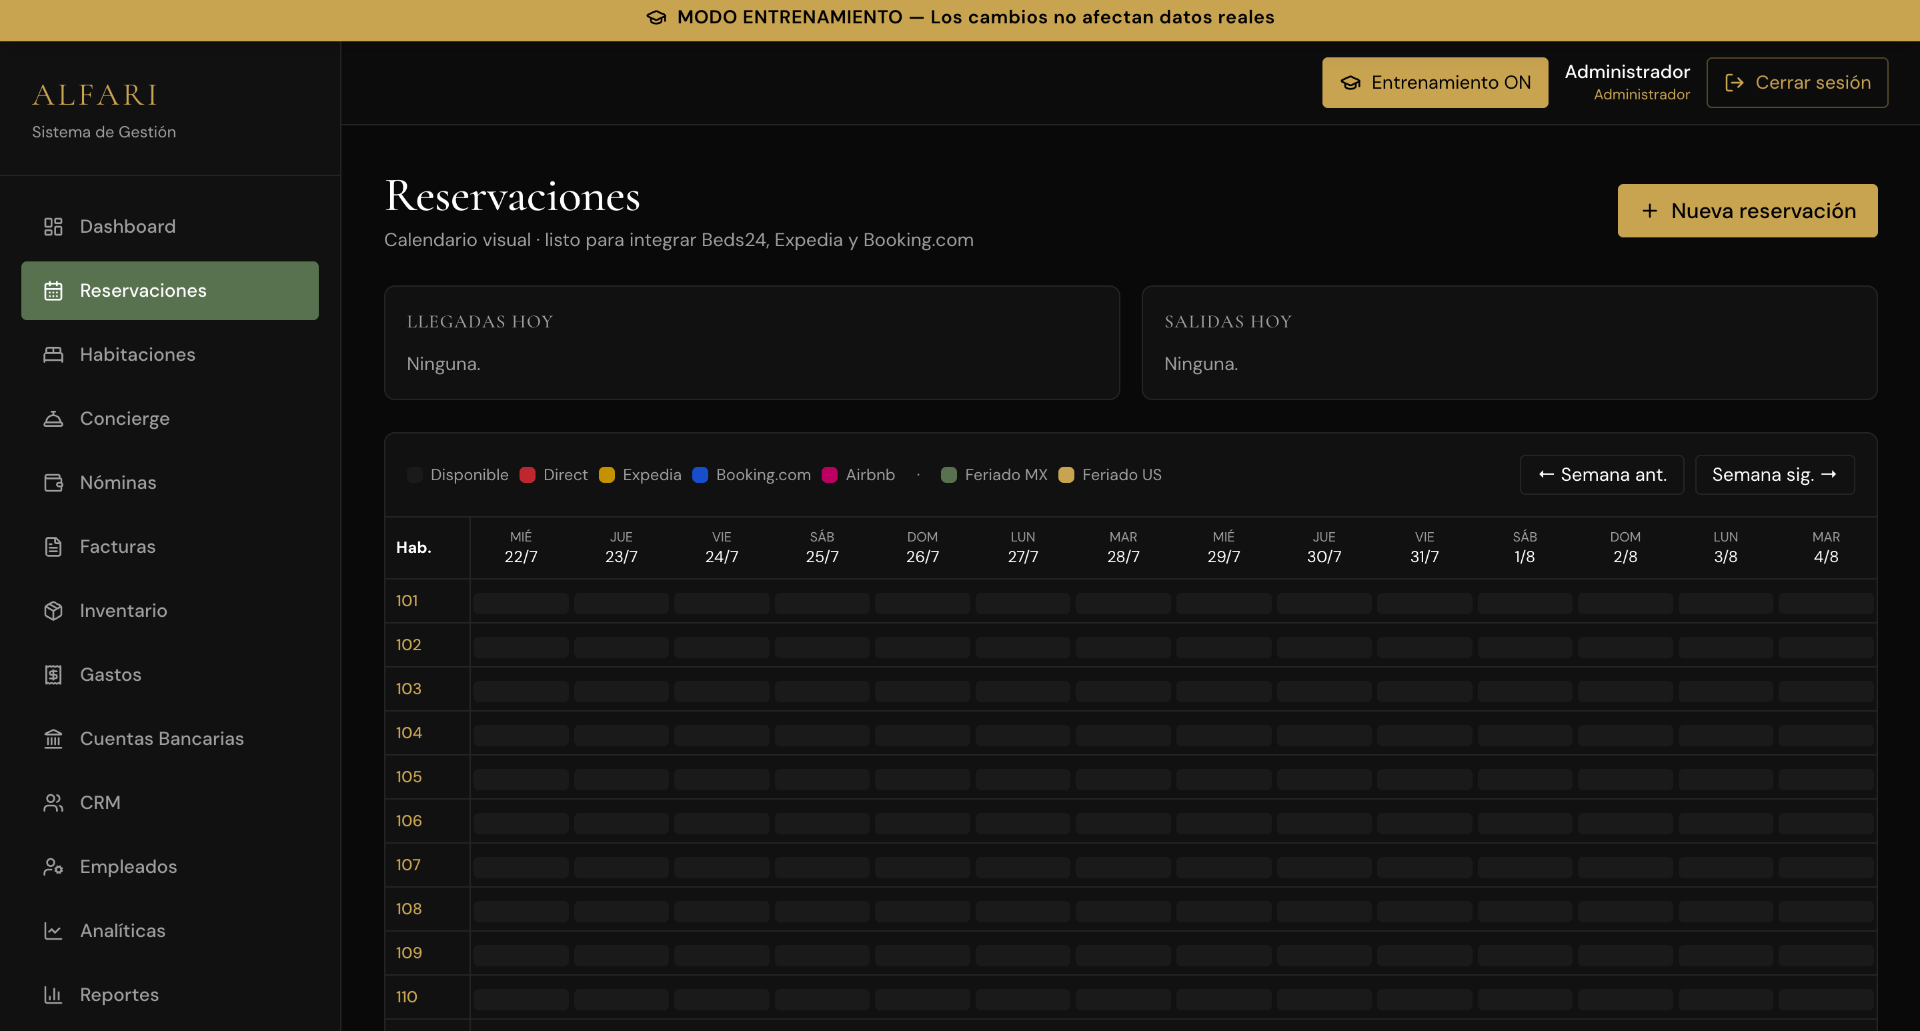Image resolution: width=1920 pixels, height=1031 pixels.
Task: Go to Concierge page
Action: 170,419
